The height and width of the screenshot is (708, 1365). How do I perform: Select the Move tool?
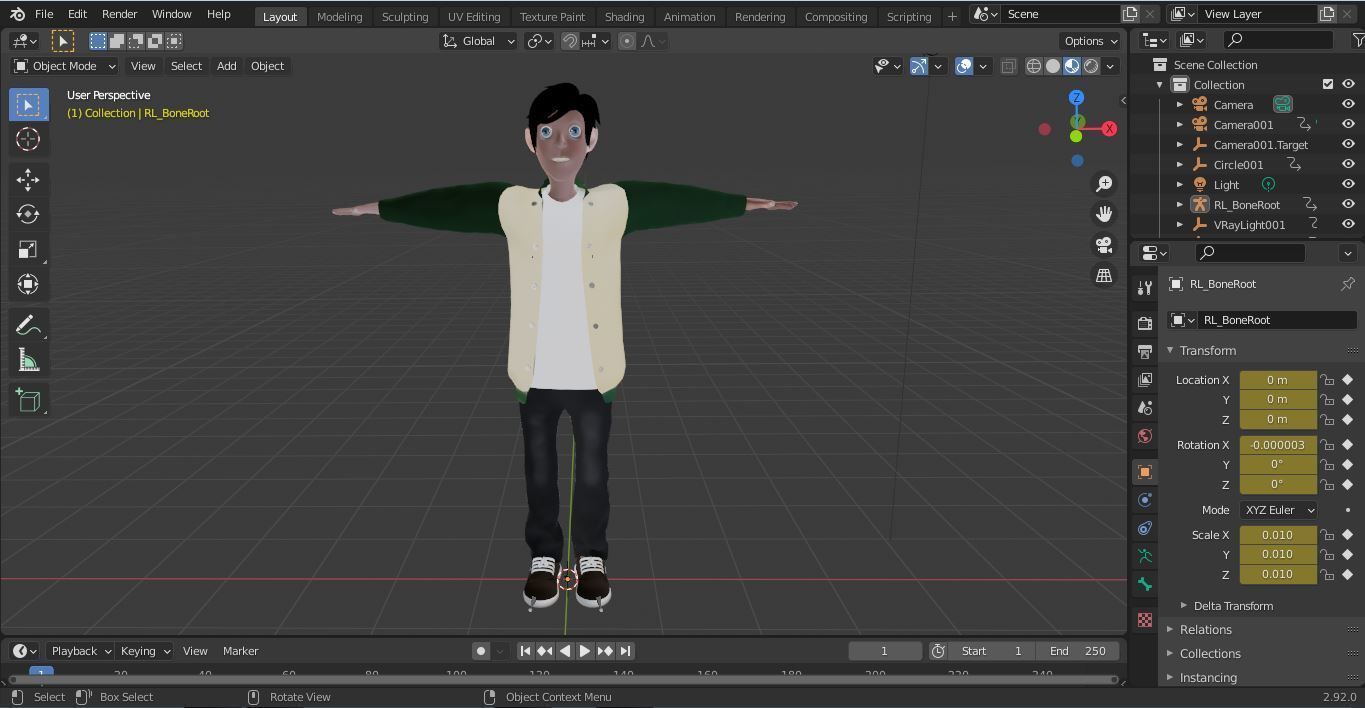[x=28, y=179]
